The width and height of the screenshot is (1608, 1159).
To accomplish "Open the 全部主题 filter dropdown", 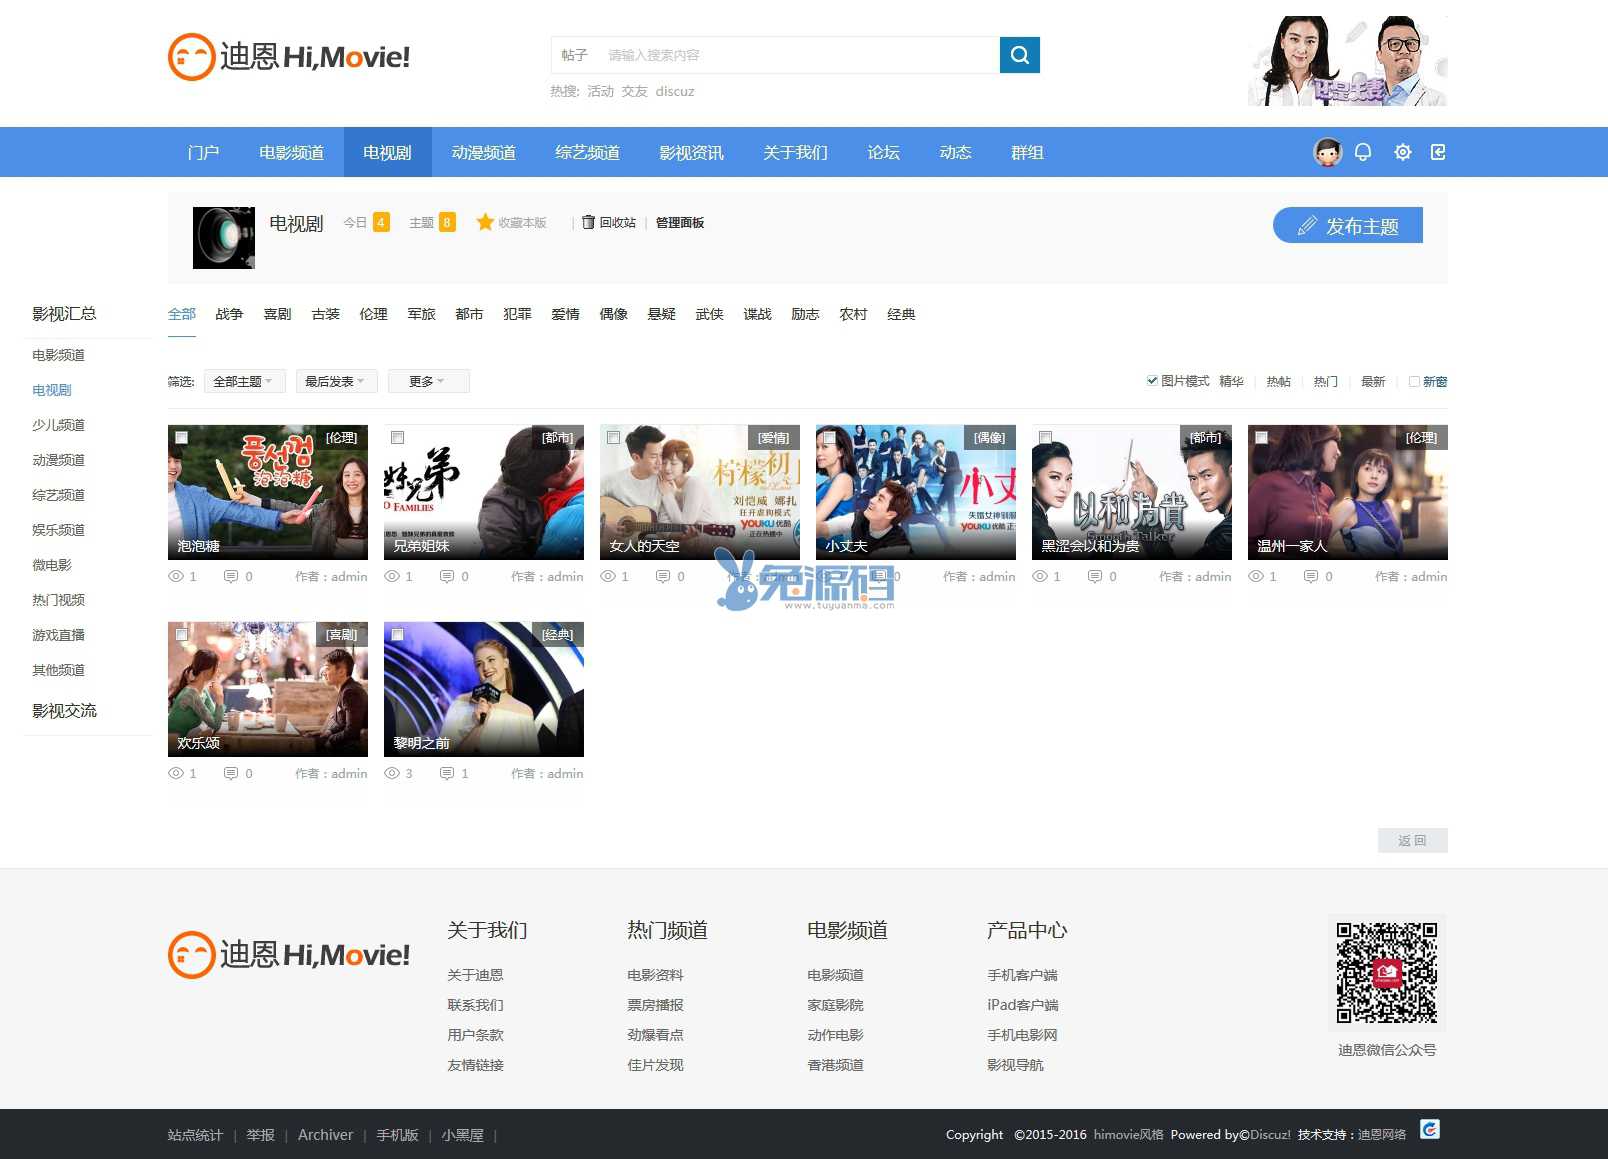I will 244,381.
